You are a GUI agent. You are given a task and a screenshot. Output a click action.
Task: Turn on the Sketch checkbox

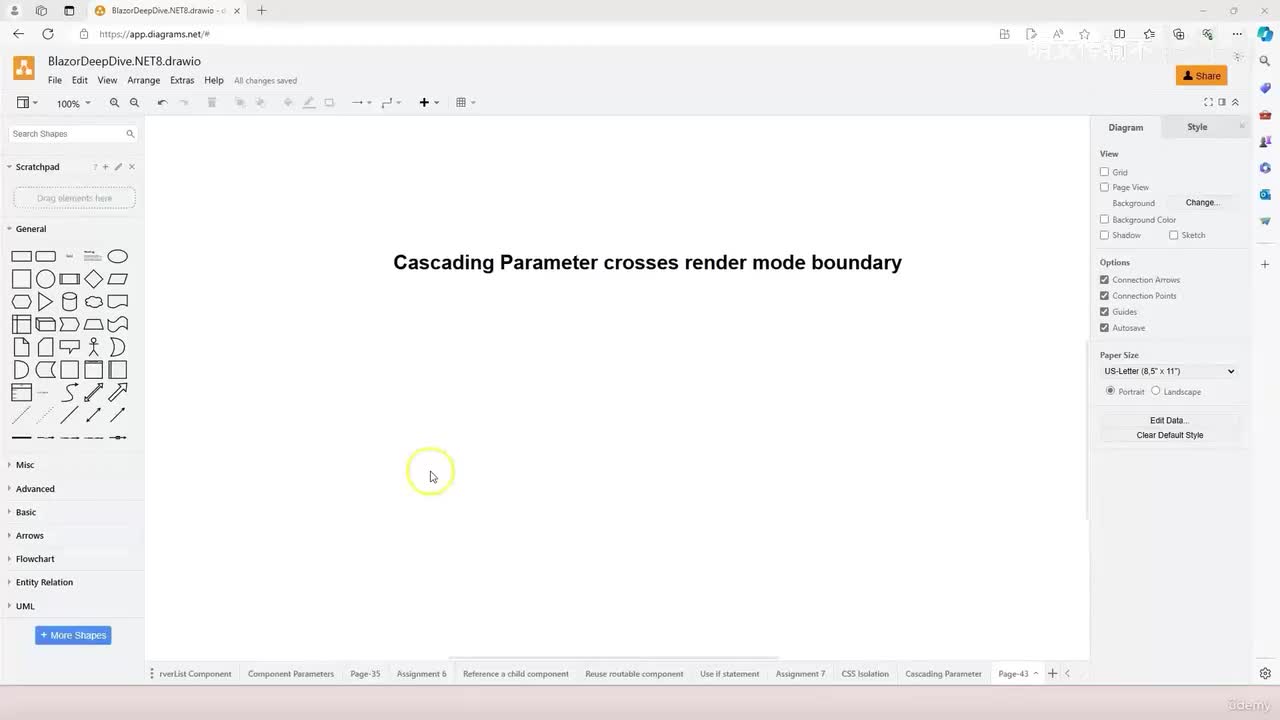point(1173,235)
